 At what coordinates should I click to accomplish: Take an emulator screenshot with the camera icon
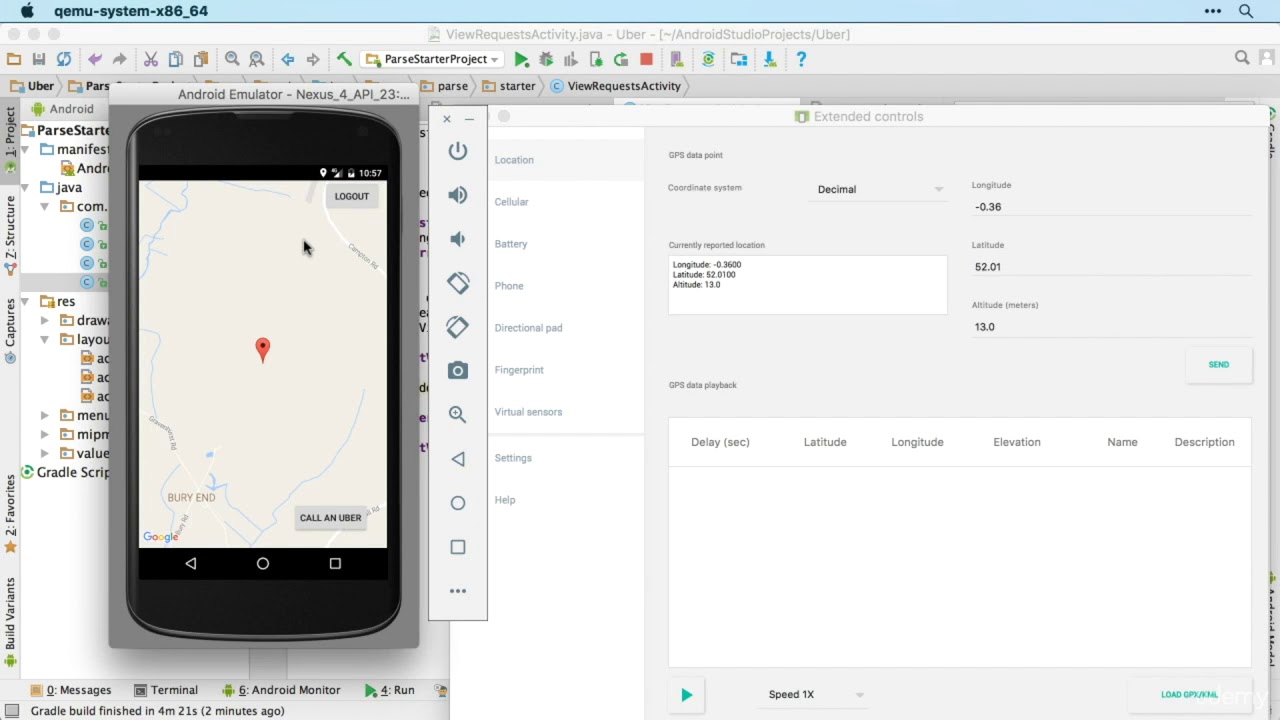[457, 370]
